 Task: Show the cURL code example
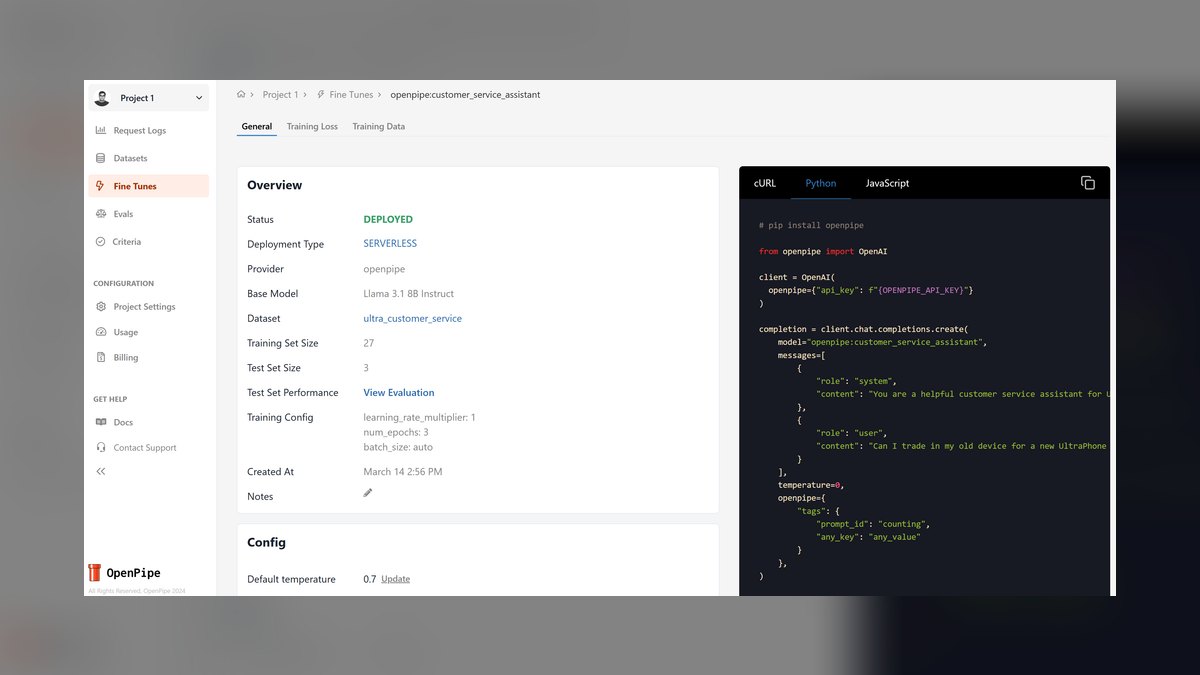pos(765,183)
